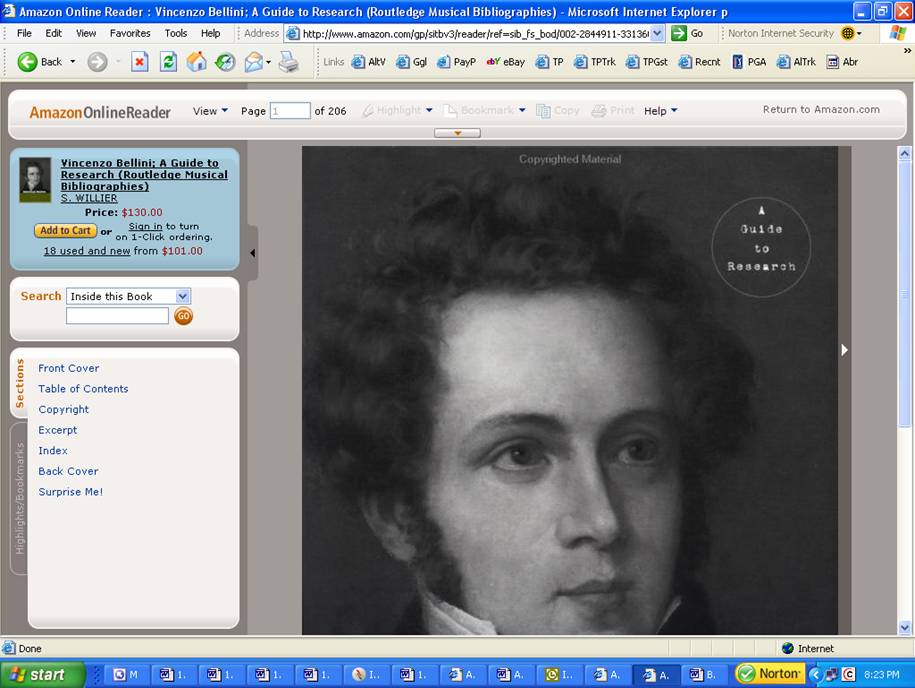Click the Print icon in browser toolbar
Viewport: 915px width, 688px height.
coord(288,62)
